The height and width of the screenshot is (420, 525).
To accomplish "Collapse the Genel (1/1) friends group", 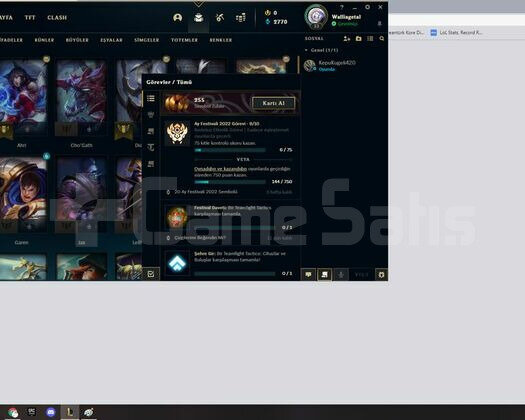I will pyautogui.click(x=306, y=50).
